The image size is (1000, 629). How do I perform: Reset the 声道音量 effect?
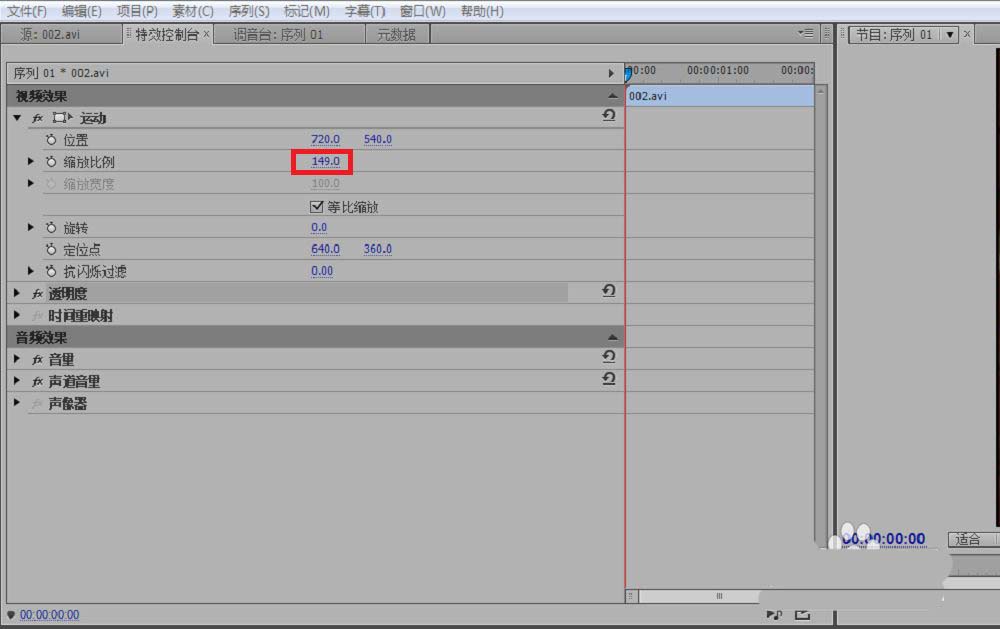click(608, 379)
